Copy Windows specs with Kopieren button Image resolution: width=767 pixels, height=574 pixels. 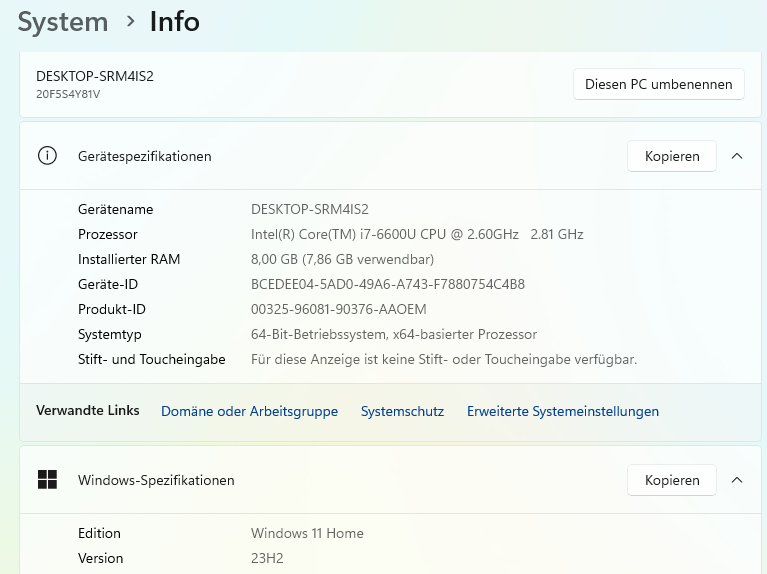pyautogui.click(x=672, y=480)
